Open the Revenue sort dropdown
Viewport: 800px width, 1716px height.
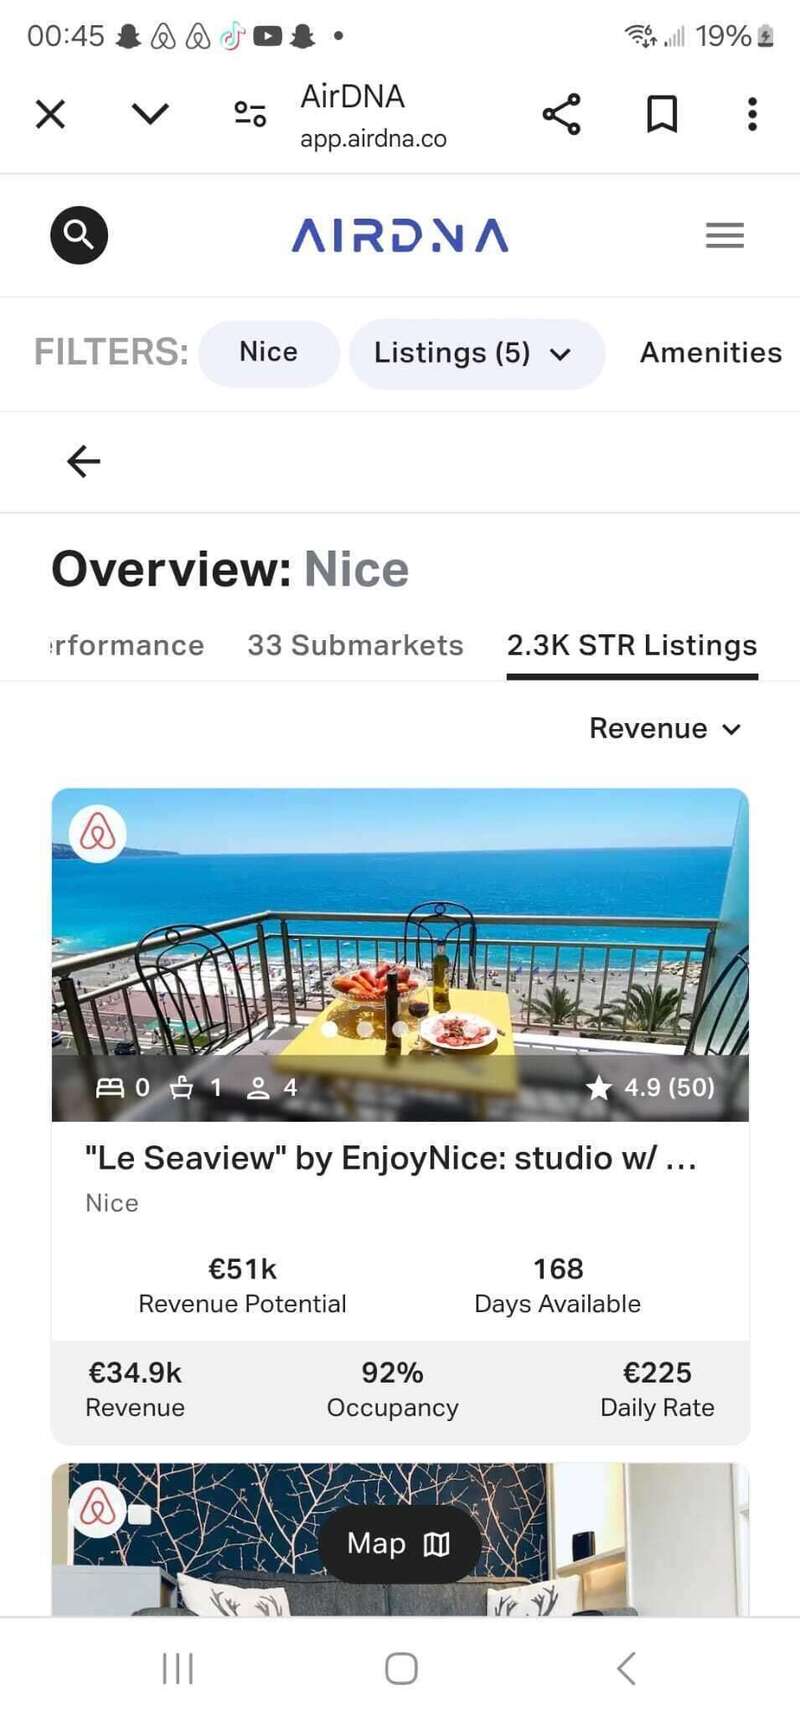point(665,728)
